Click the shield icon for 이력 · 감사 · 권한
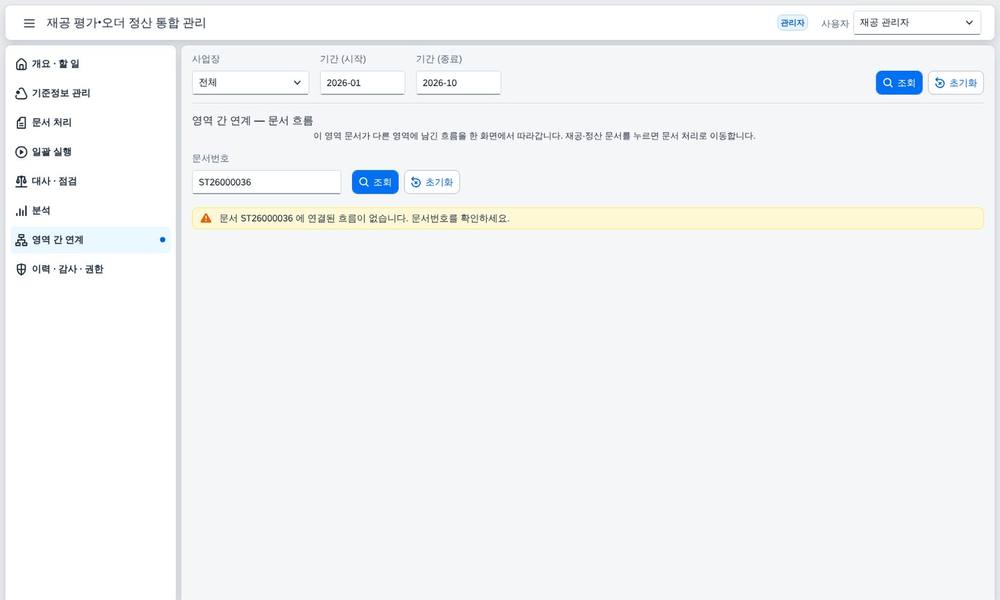The image size is (1000, 600). (x=21, y=269)
